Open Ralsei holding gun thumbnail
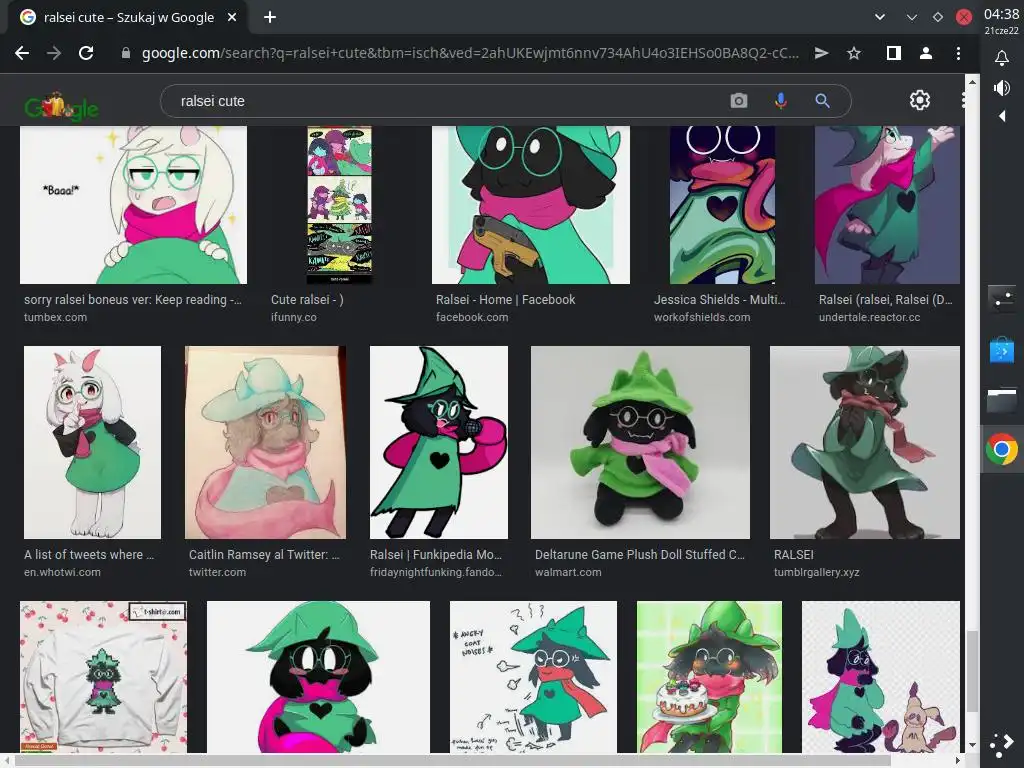The width and height of the screenshot is (1024, 768). tap(531, 205)
